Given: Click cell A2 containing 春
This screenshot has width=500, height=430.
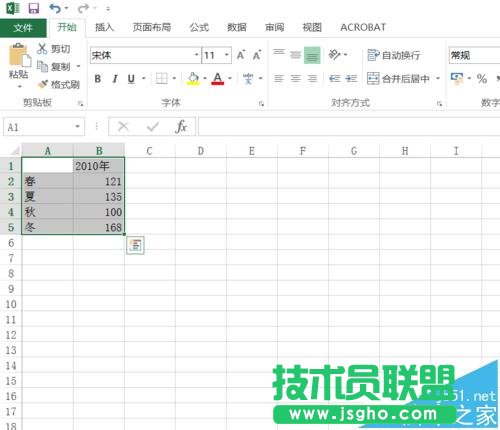Looking at the screenshot, I should click(48, 181).
